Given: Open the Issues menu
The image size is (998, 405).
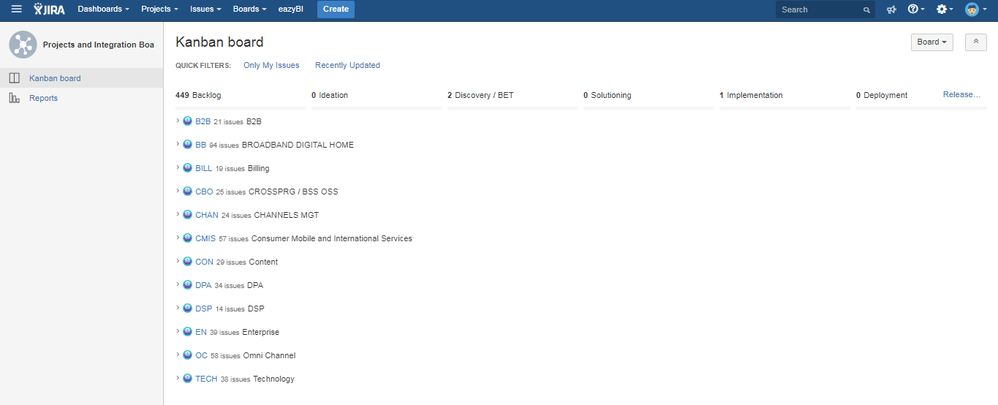Looking at the screenshot, I should (205, 9).
